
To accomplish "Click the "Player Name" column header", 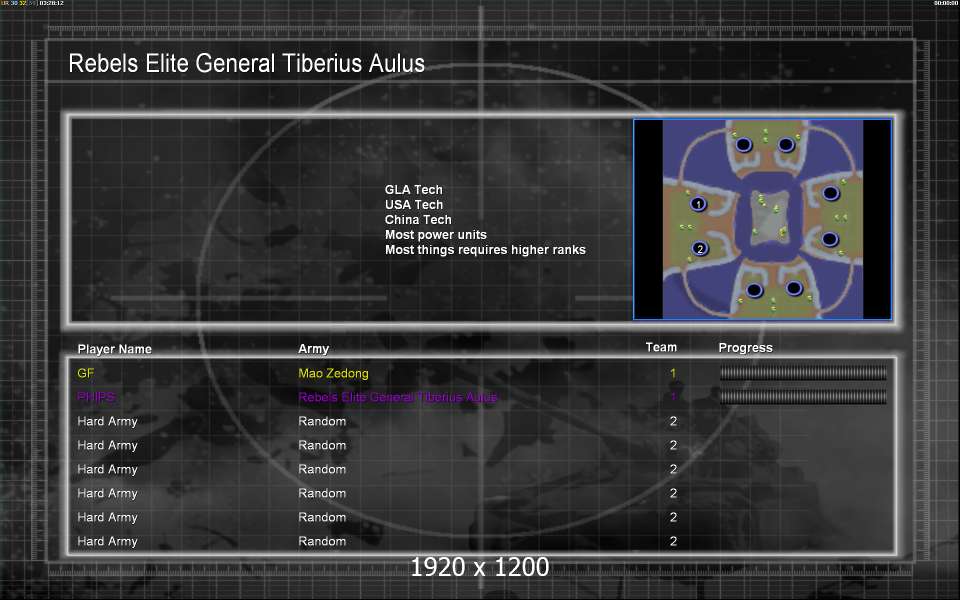I will pos(114,349).
